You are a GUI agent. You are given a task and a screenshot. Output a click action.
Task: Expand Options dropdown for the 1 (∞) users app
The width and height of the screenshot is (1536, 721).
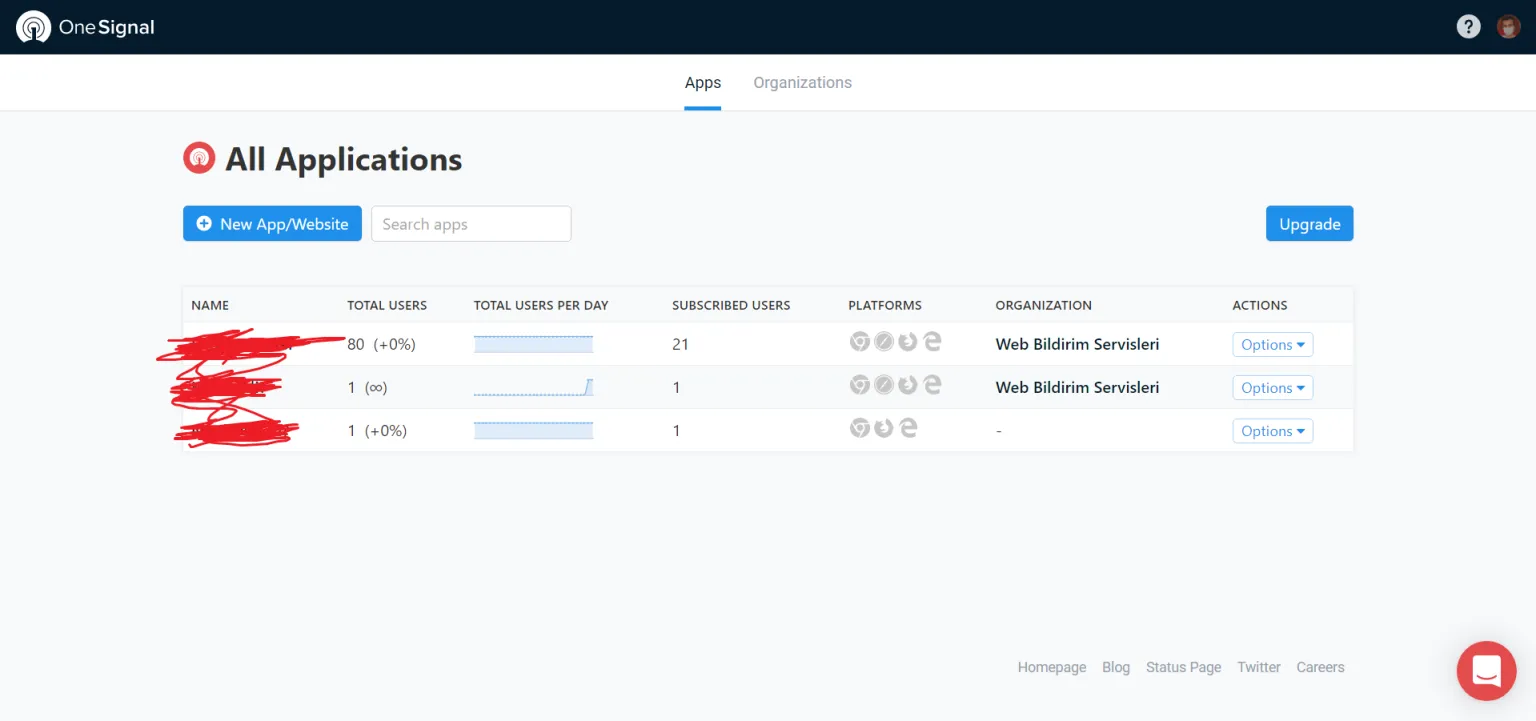click(x=1272, y=388)
